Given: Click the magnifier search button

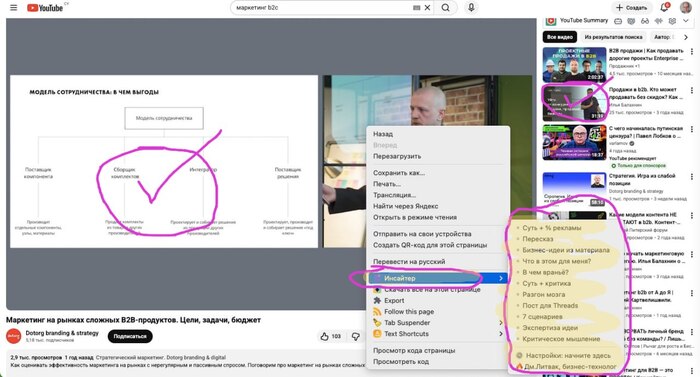Looking at the screenshot, I should pyautogui.click(x=446, y=8).
